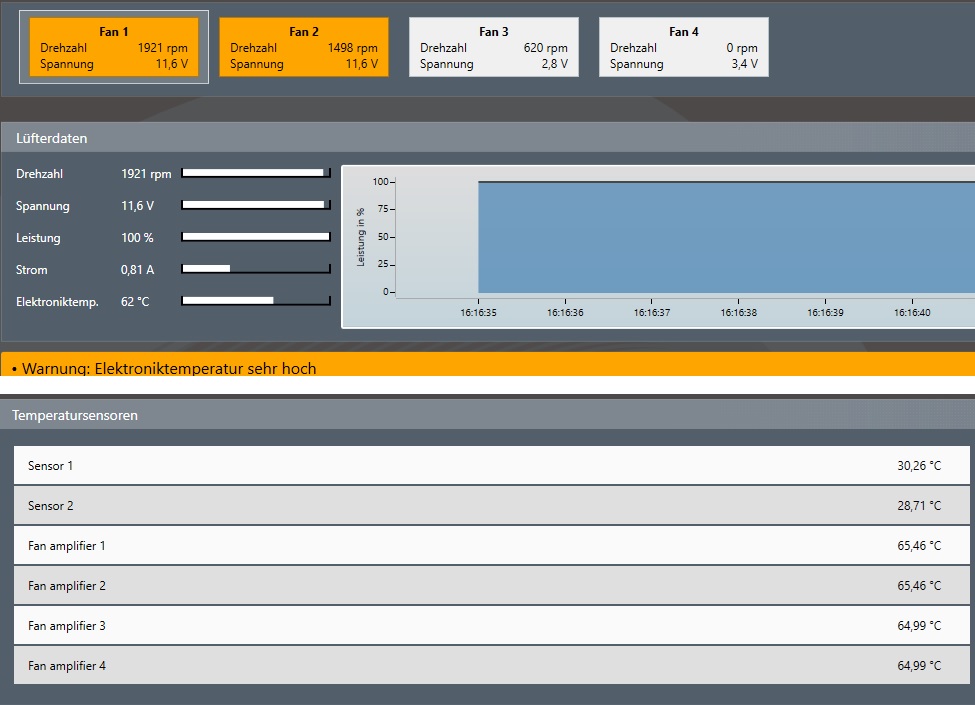
Task: Click the Elektroniktemp. level bar
Action: coord(256,301)
